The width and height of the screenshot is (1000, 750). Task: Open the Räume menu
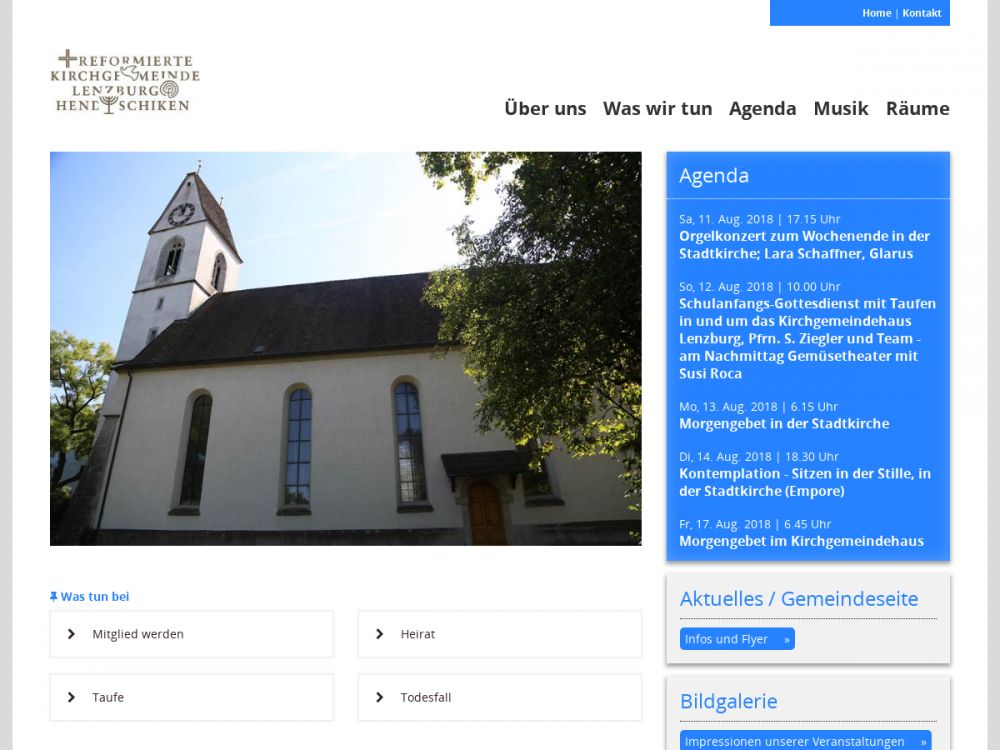(917, 108)
